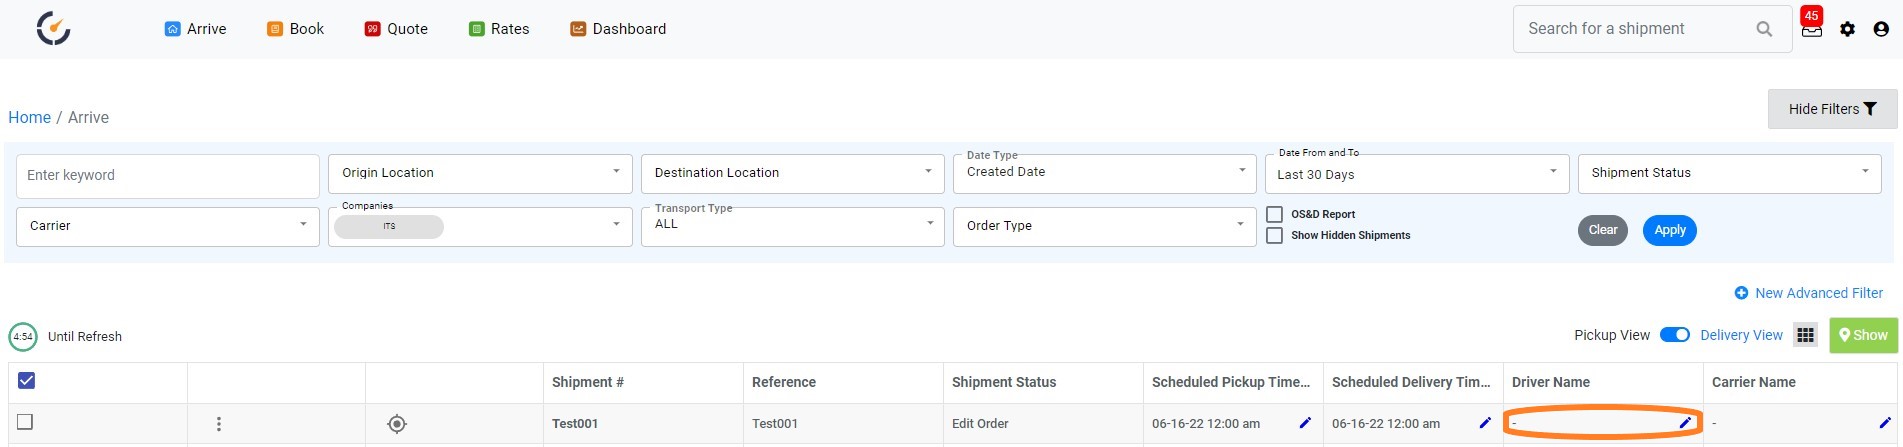The image size is (1903, 447).
Task: Edit Scheduled Pickup Time pencil icon
Action: click(1305, 423)
